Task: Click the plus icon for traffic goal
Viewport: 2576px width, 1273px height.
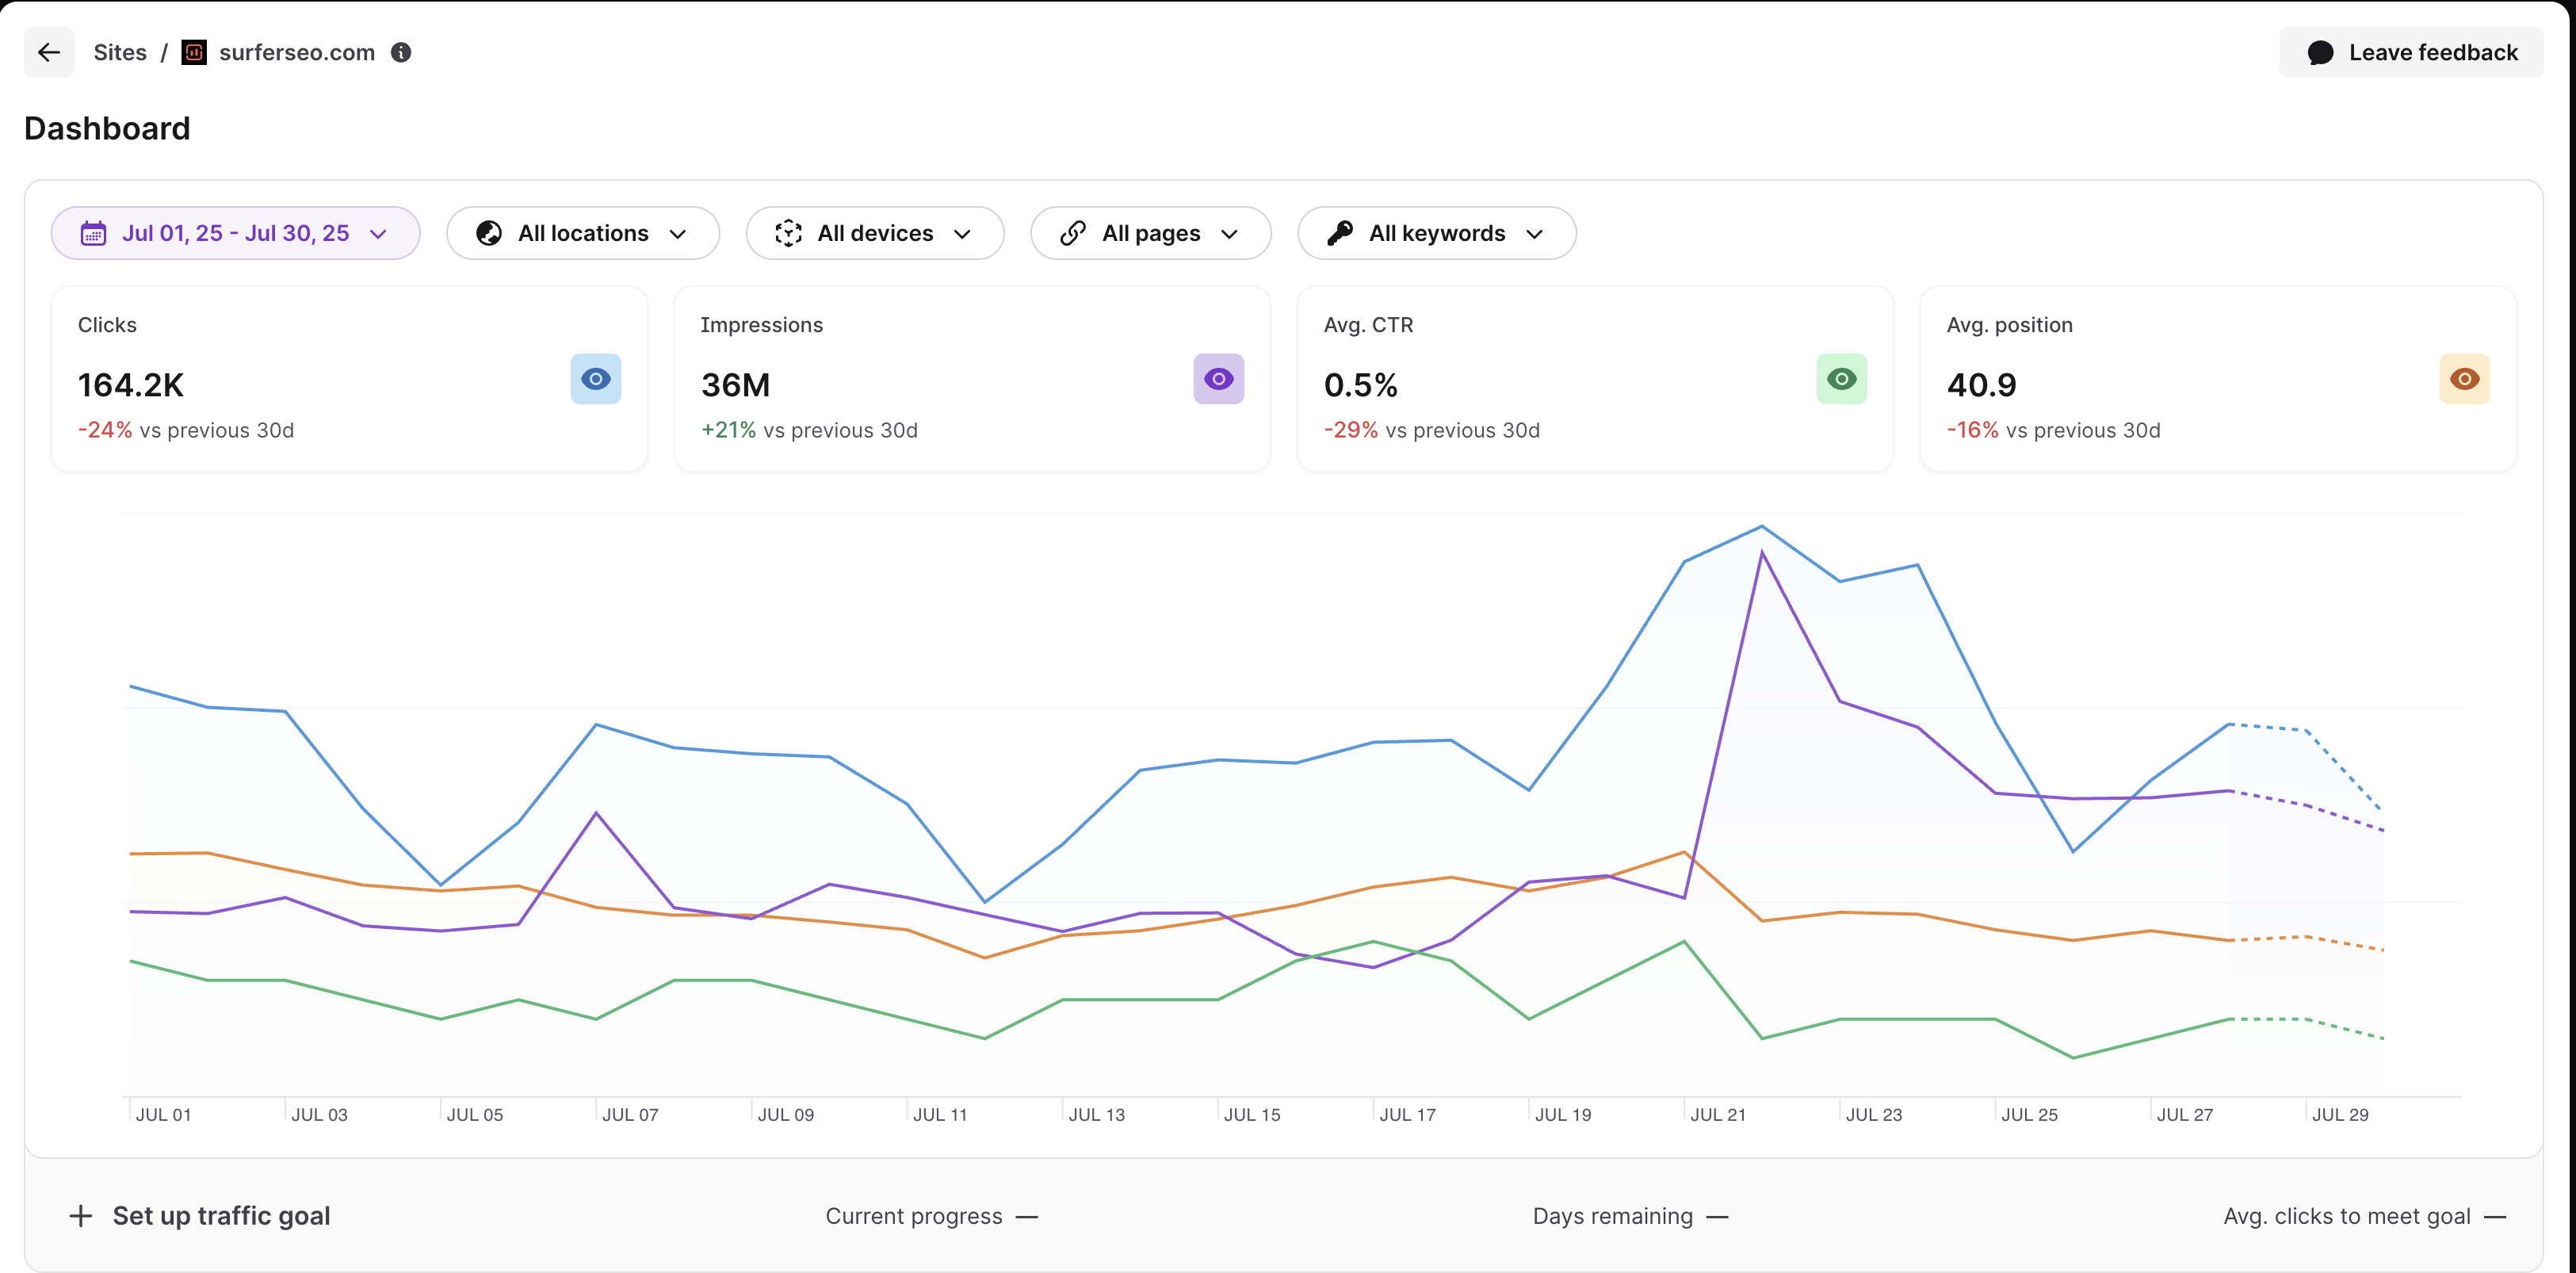Action: [x=81, y=1216]
